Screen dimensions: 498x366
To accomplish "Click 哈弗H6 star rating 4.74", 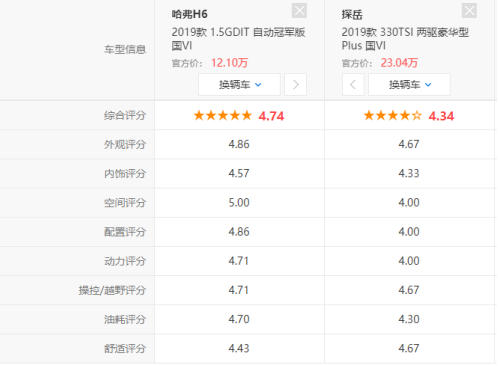I will (239, 116).
